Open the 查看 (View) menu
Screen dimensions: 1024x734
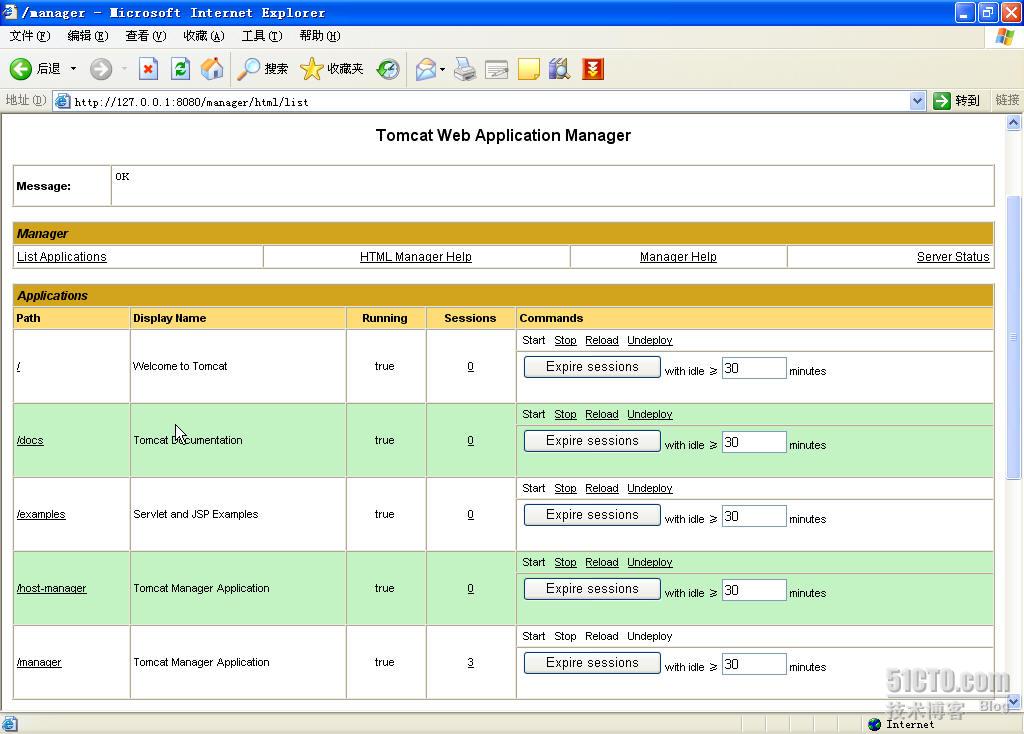pos(146,36)
